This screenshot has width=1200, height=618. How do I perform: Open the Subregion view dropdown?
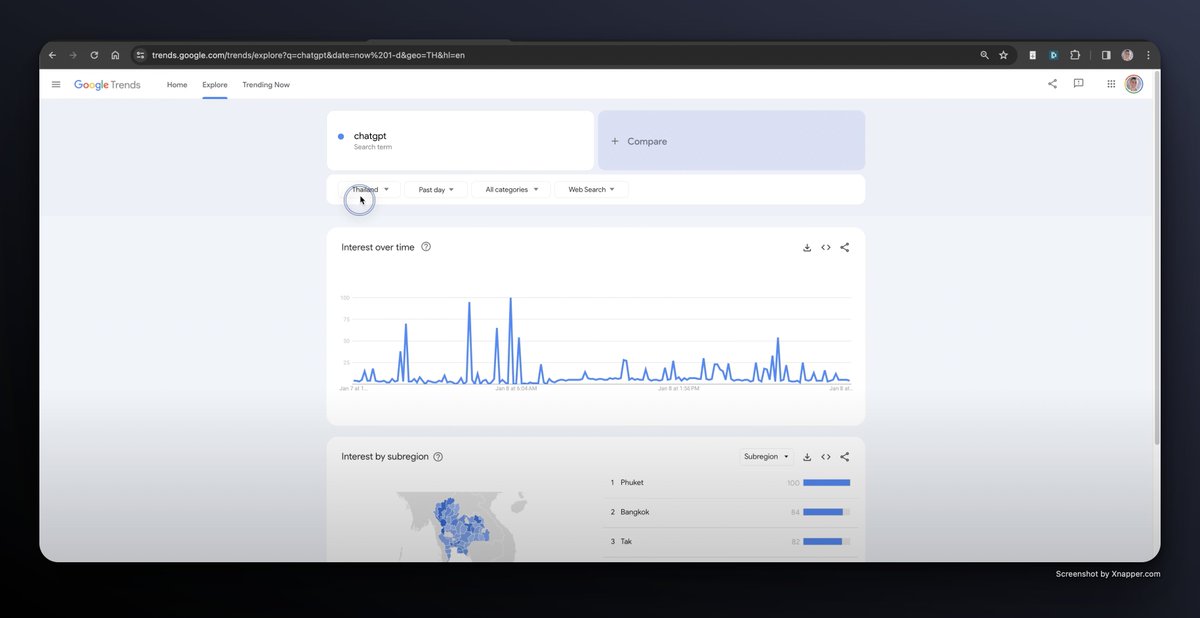[x=767, y=457]
